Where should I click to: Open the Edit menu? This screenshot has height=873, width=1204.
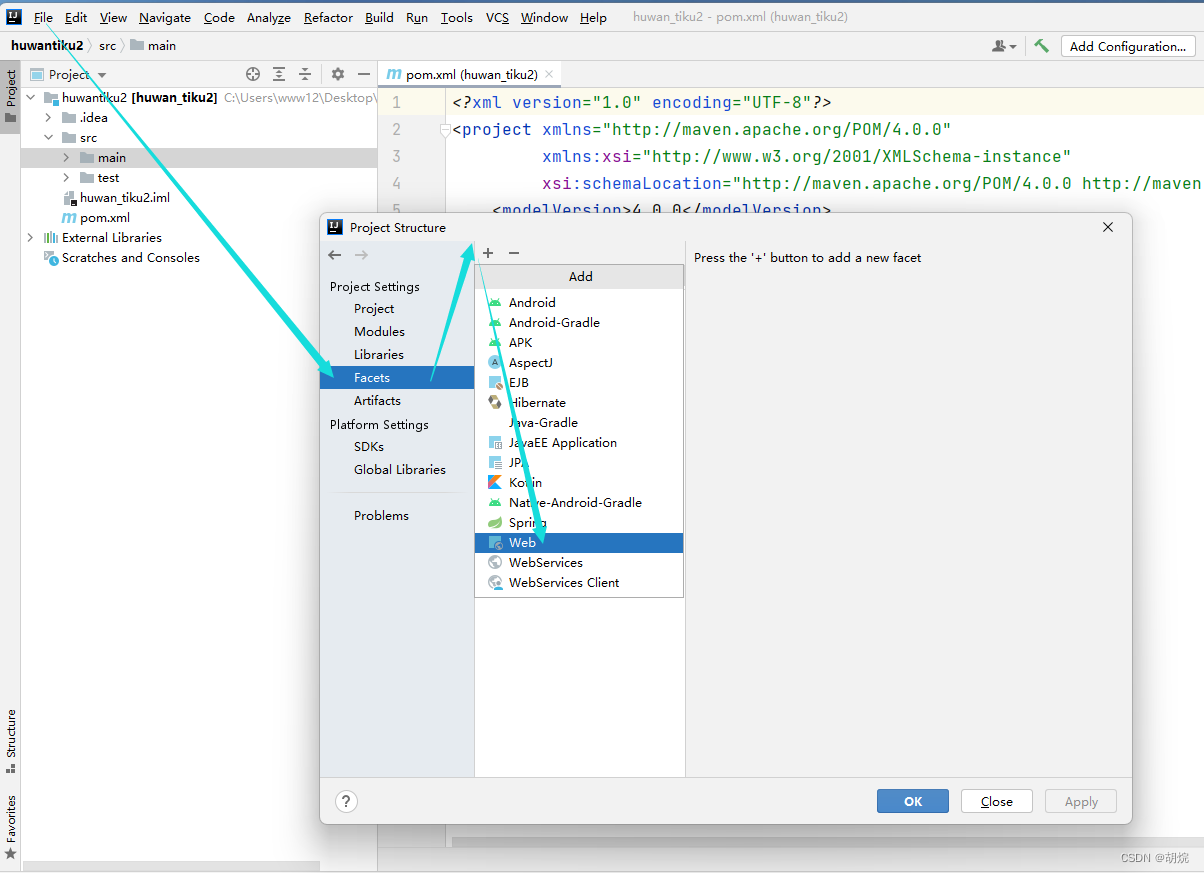[76, 18]
